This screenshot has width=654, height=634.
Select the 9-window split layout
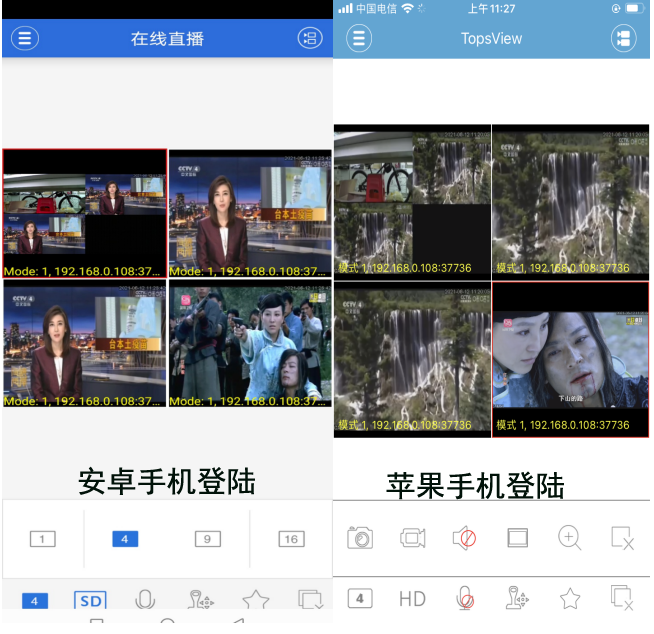coord(207,539)
